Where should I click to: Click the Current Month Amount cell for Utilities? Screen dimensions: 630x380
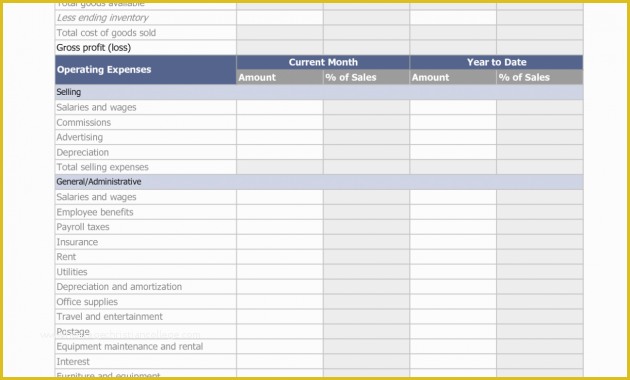(280, 272)
